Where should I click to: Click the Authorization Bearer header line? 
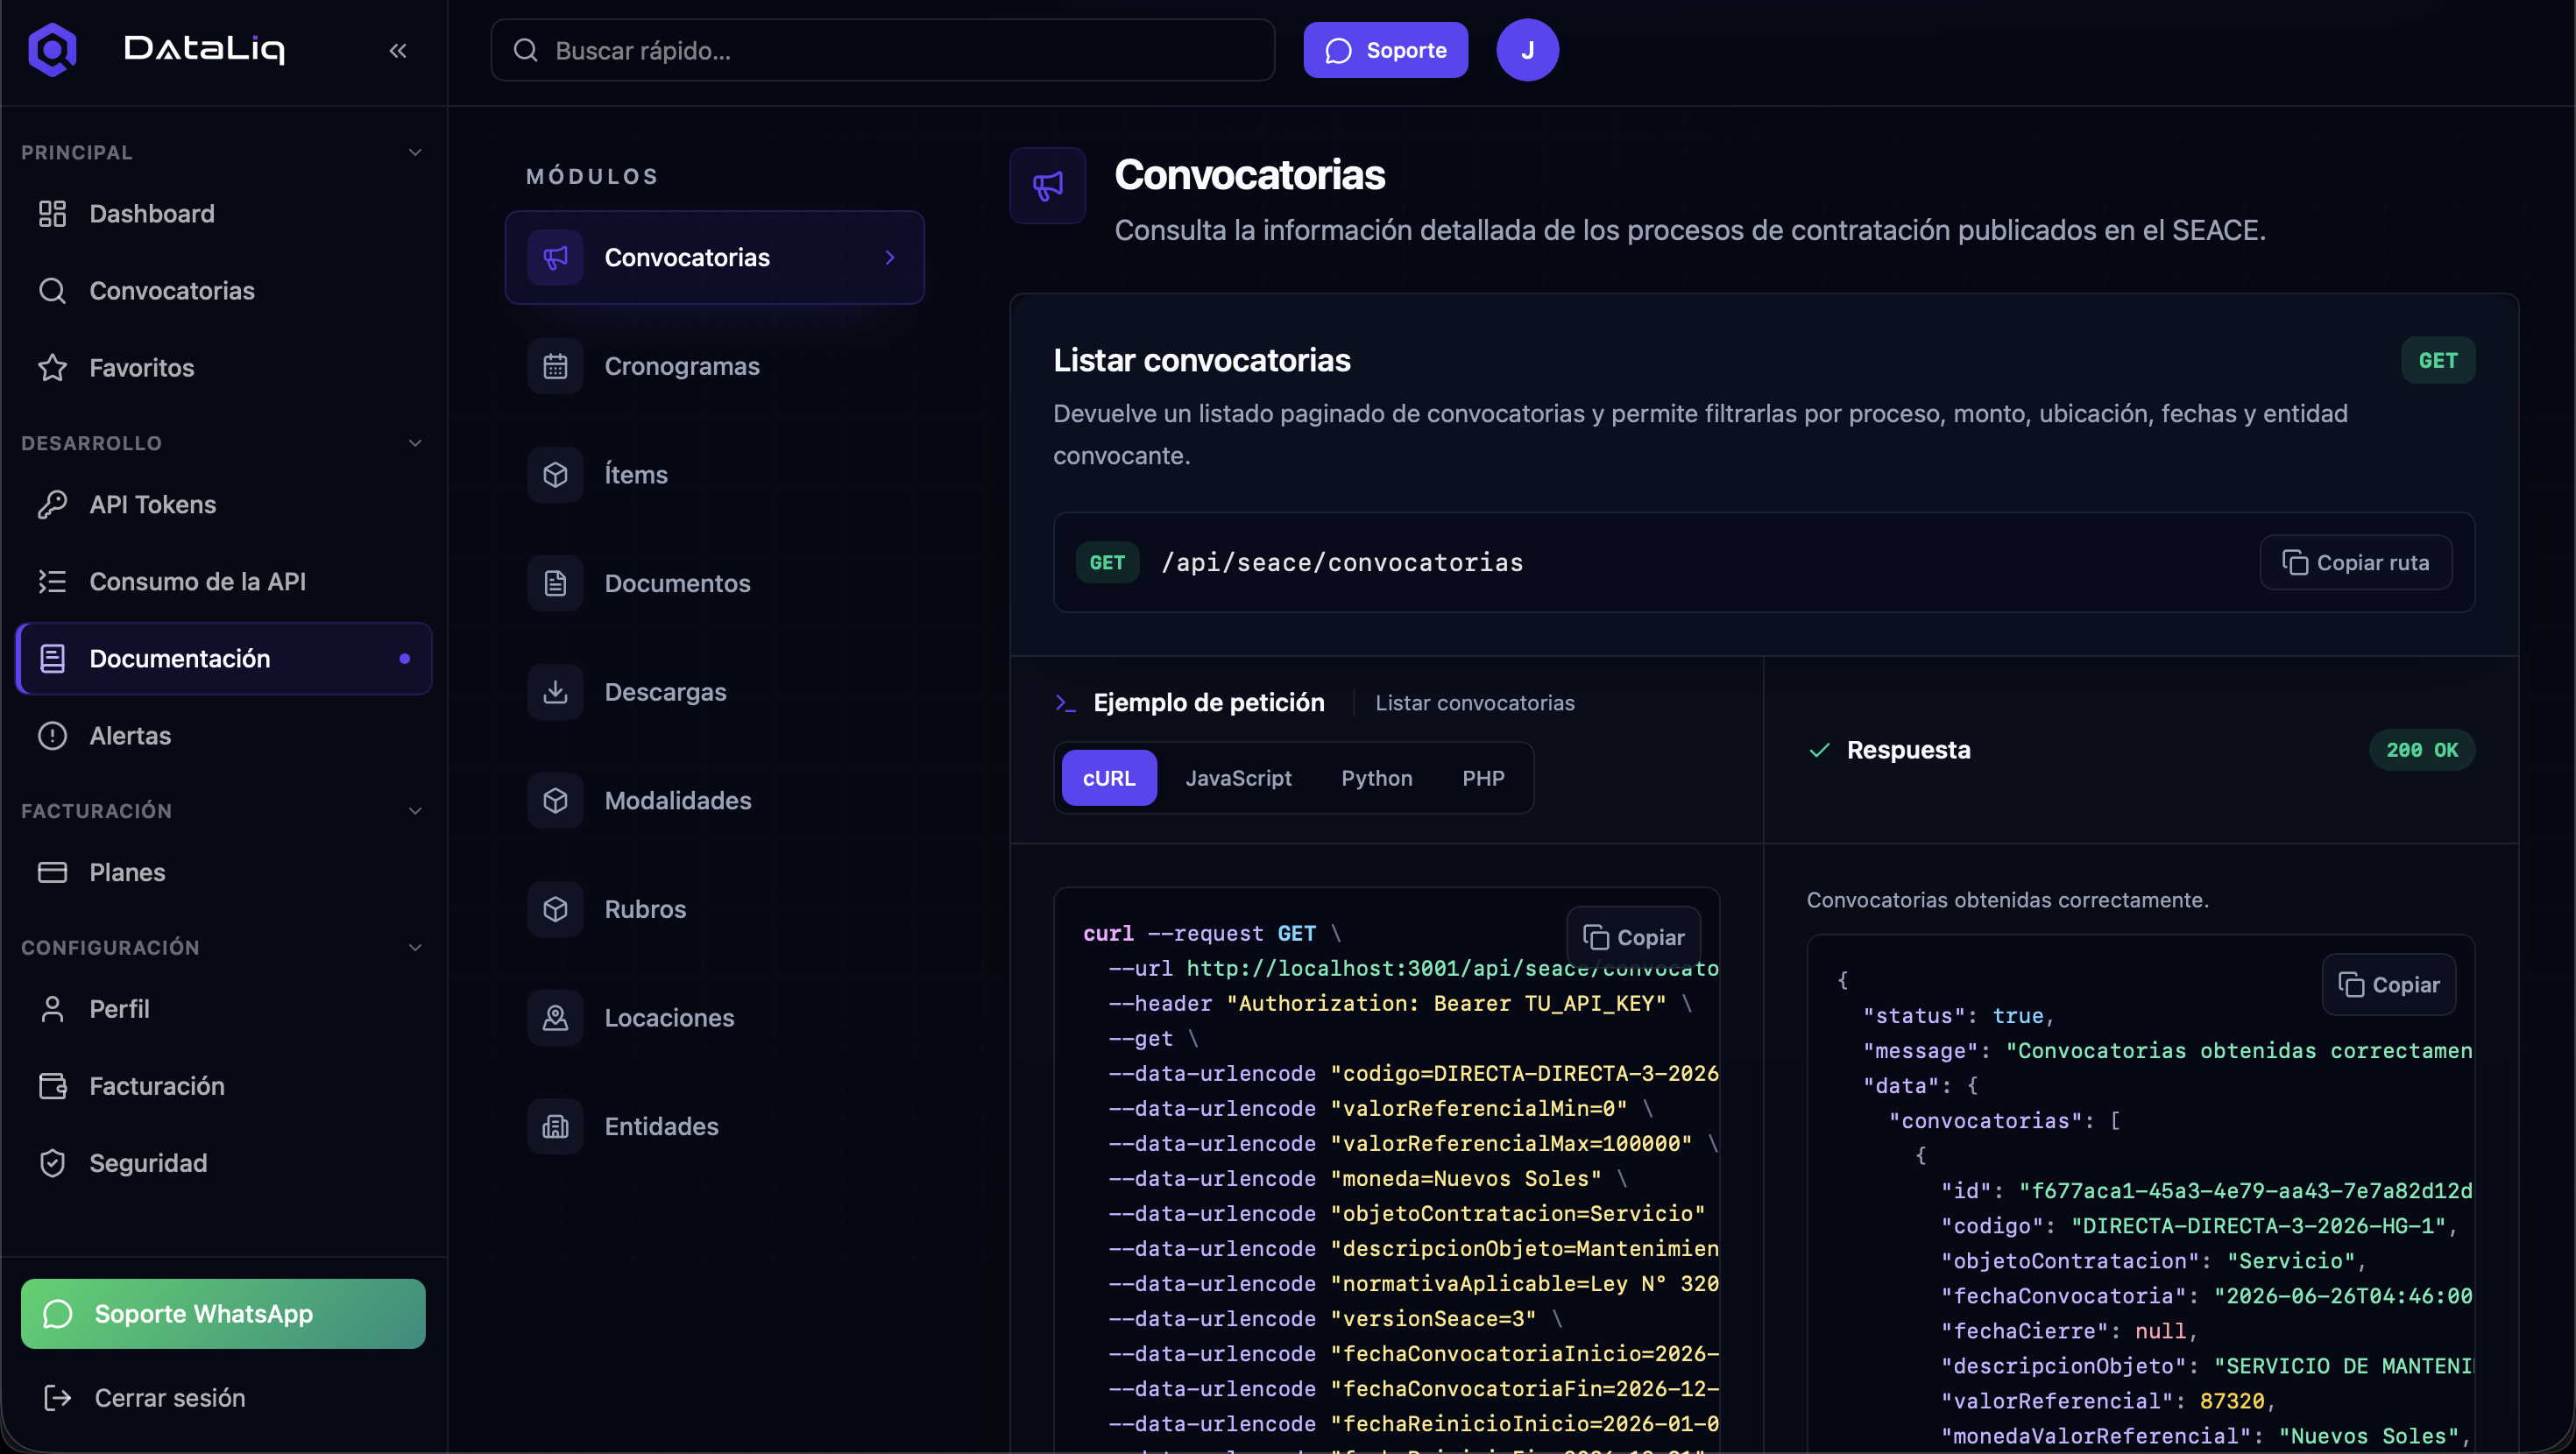pyautogui.click(x=1399, y=1003)
